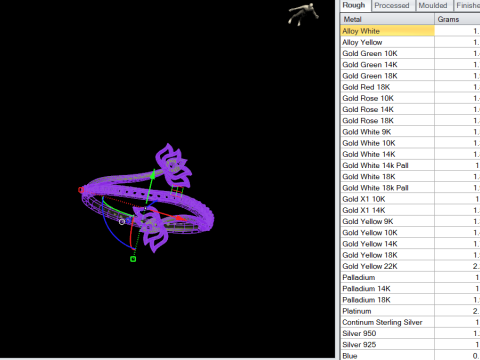
Task: Select Palladium 14K metal
Action: tap(410, 289)
